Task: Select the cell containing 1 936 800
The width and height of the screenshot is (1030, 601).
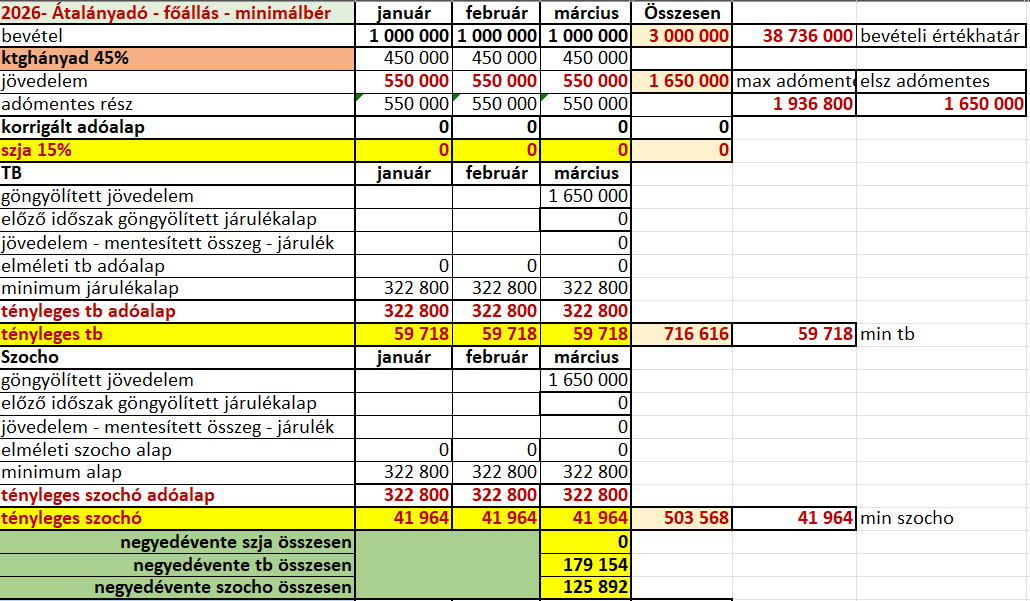Action: (x=794, y=104)
